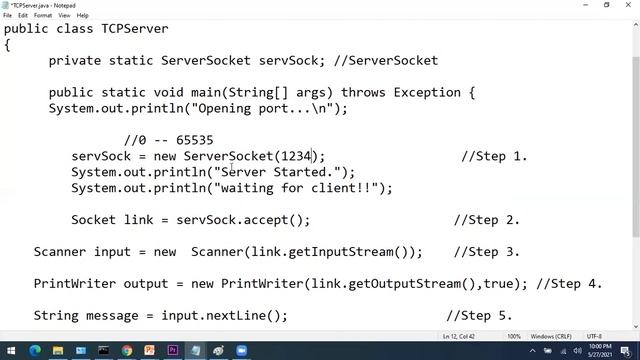640x360 pixels.
Task: Click the vertical scrollbar thumb
Action: click(x=636, y=147)
